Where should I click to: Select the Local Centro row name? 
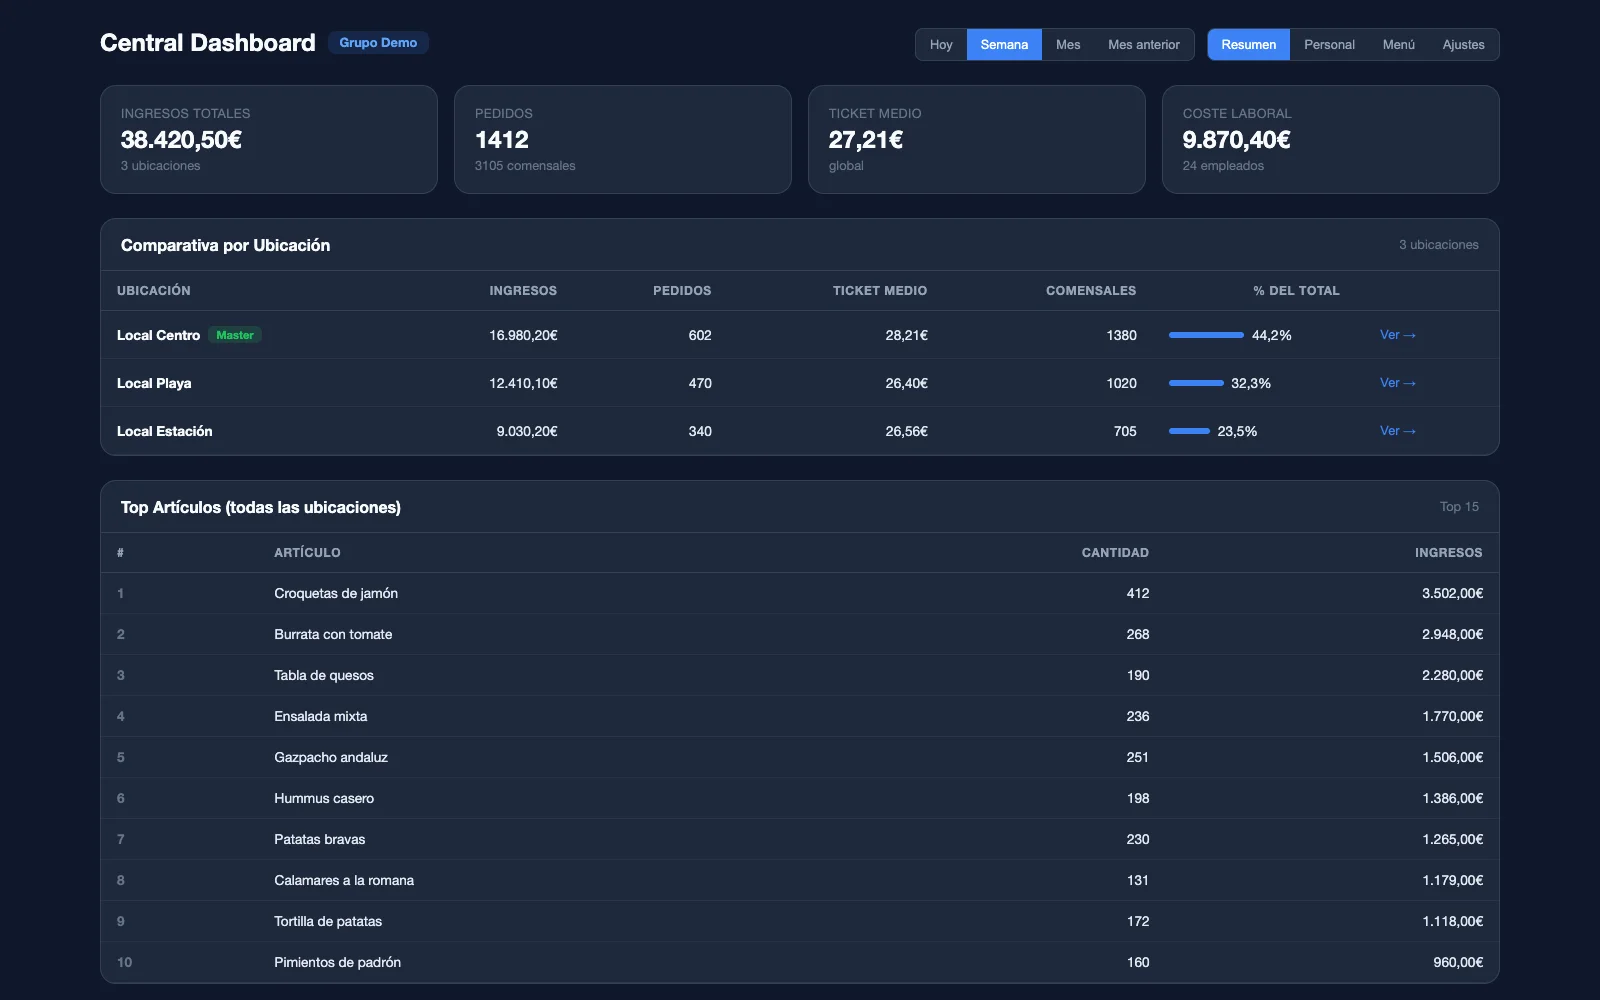[158, 335]
